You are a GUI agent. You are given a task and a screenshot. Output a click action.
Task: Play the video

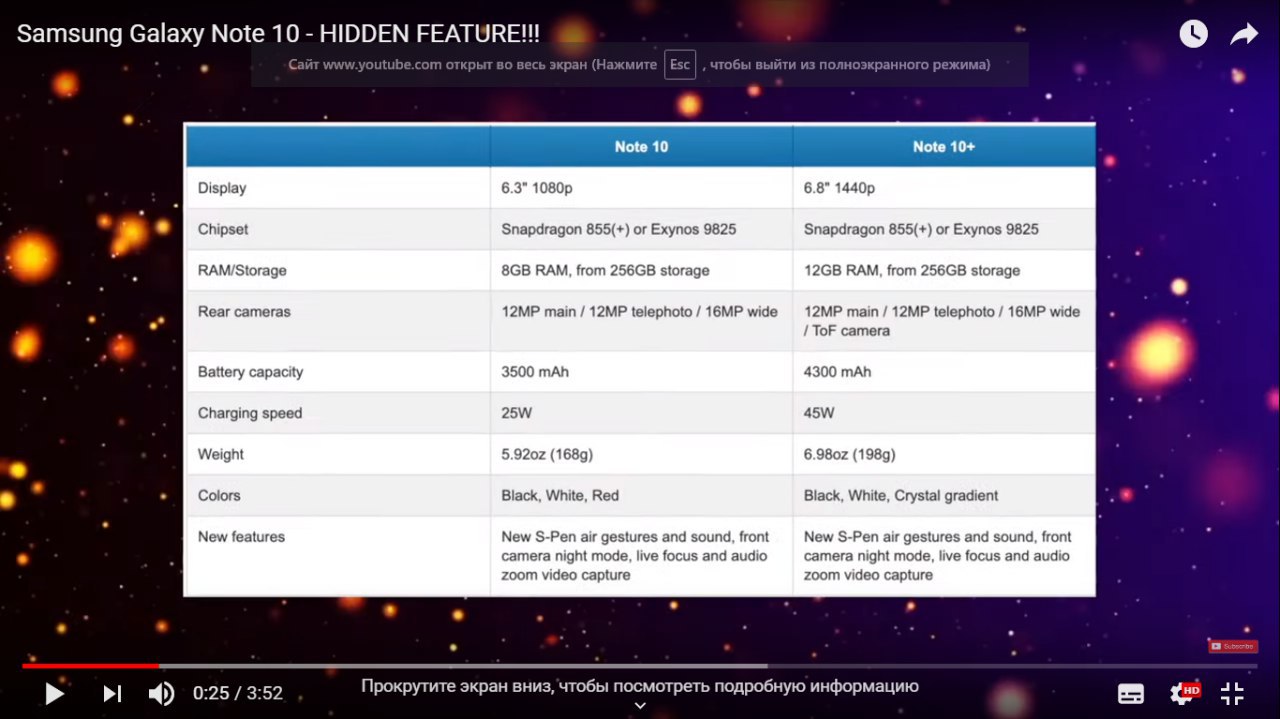[x=55, y=693]
